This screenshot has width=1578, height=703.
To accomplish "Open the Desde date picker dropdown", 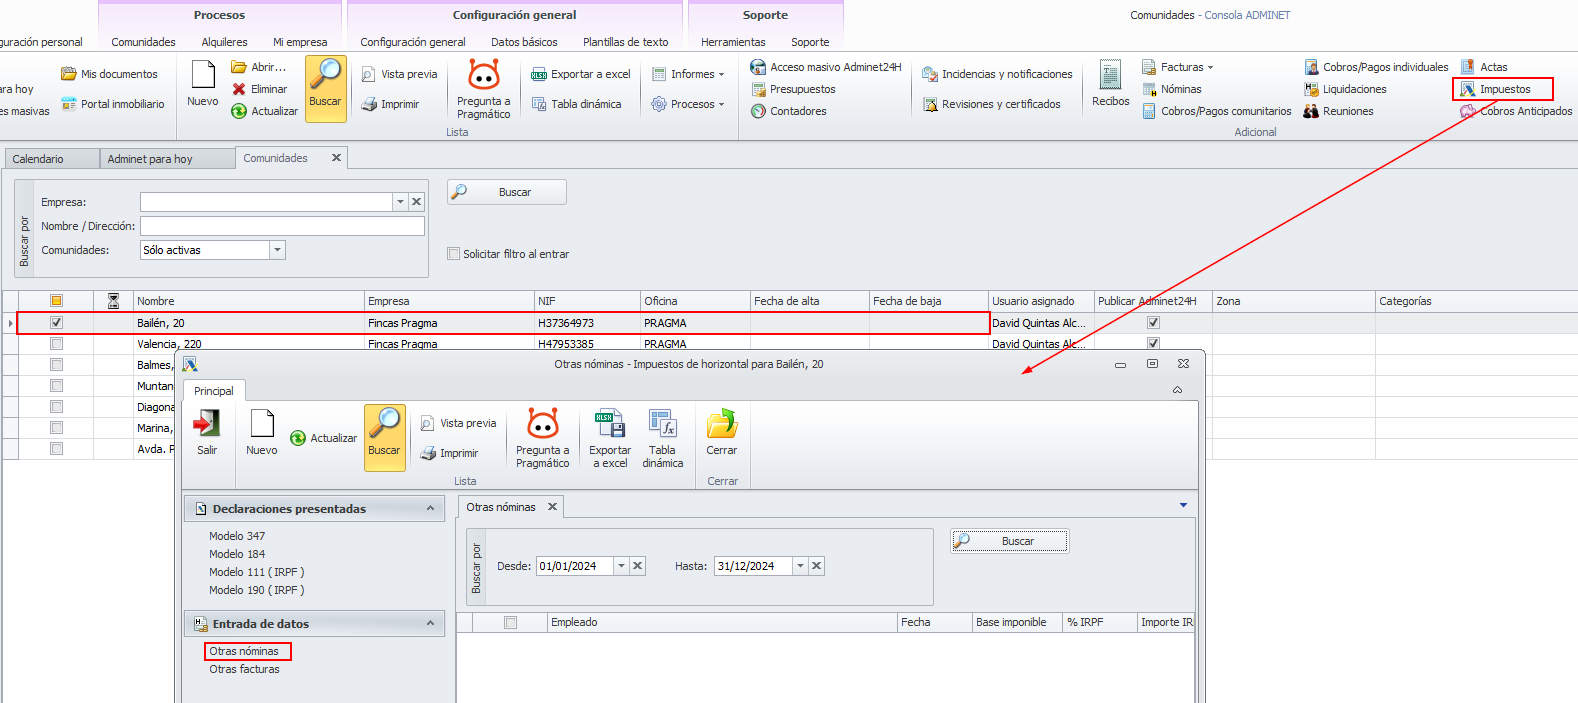I will pyautogui.click(x=621, y=566).
